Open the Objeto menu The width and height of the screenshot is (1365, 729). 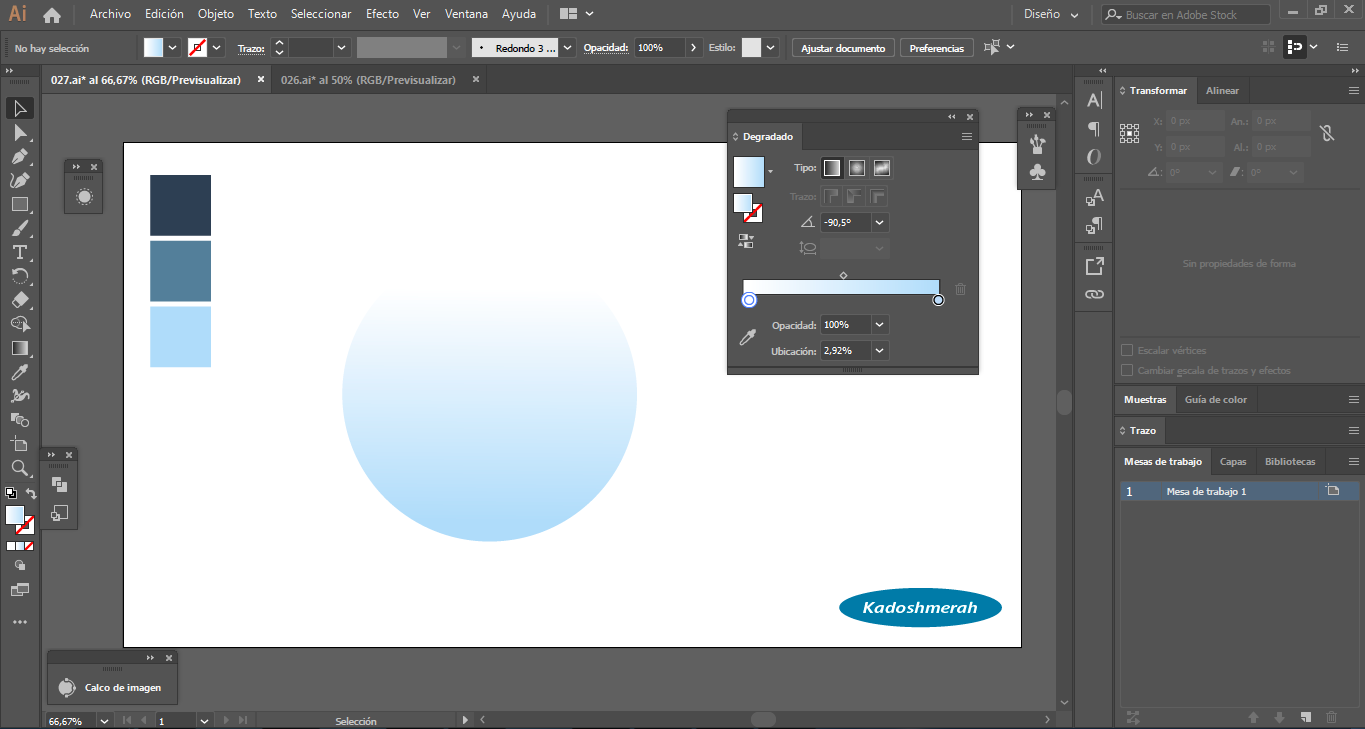click(x=216, y=15)
